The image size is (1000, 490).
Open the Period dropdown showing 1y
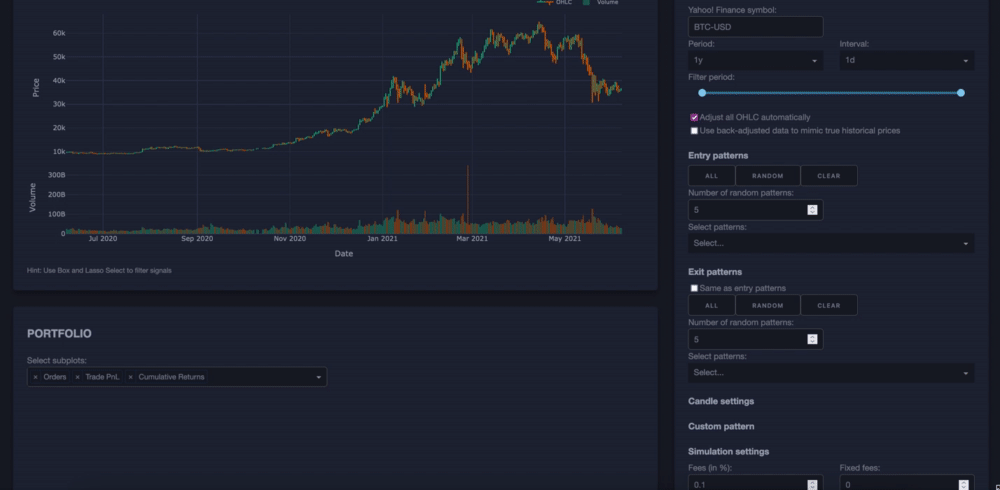755,60
